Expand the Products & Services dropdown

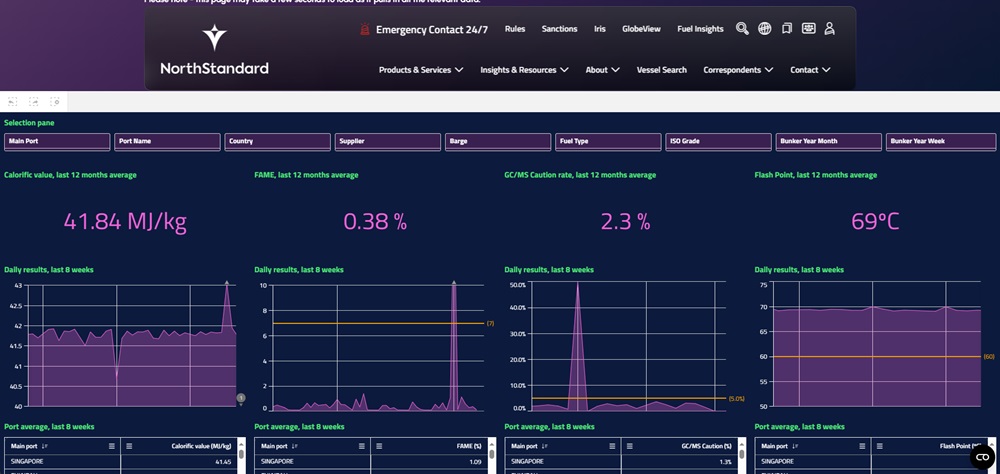coord(421,70)
